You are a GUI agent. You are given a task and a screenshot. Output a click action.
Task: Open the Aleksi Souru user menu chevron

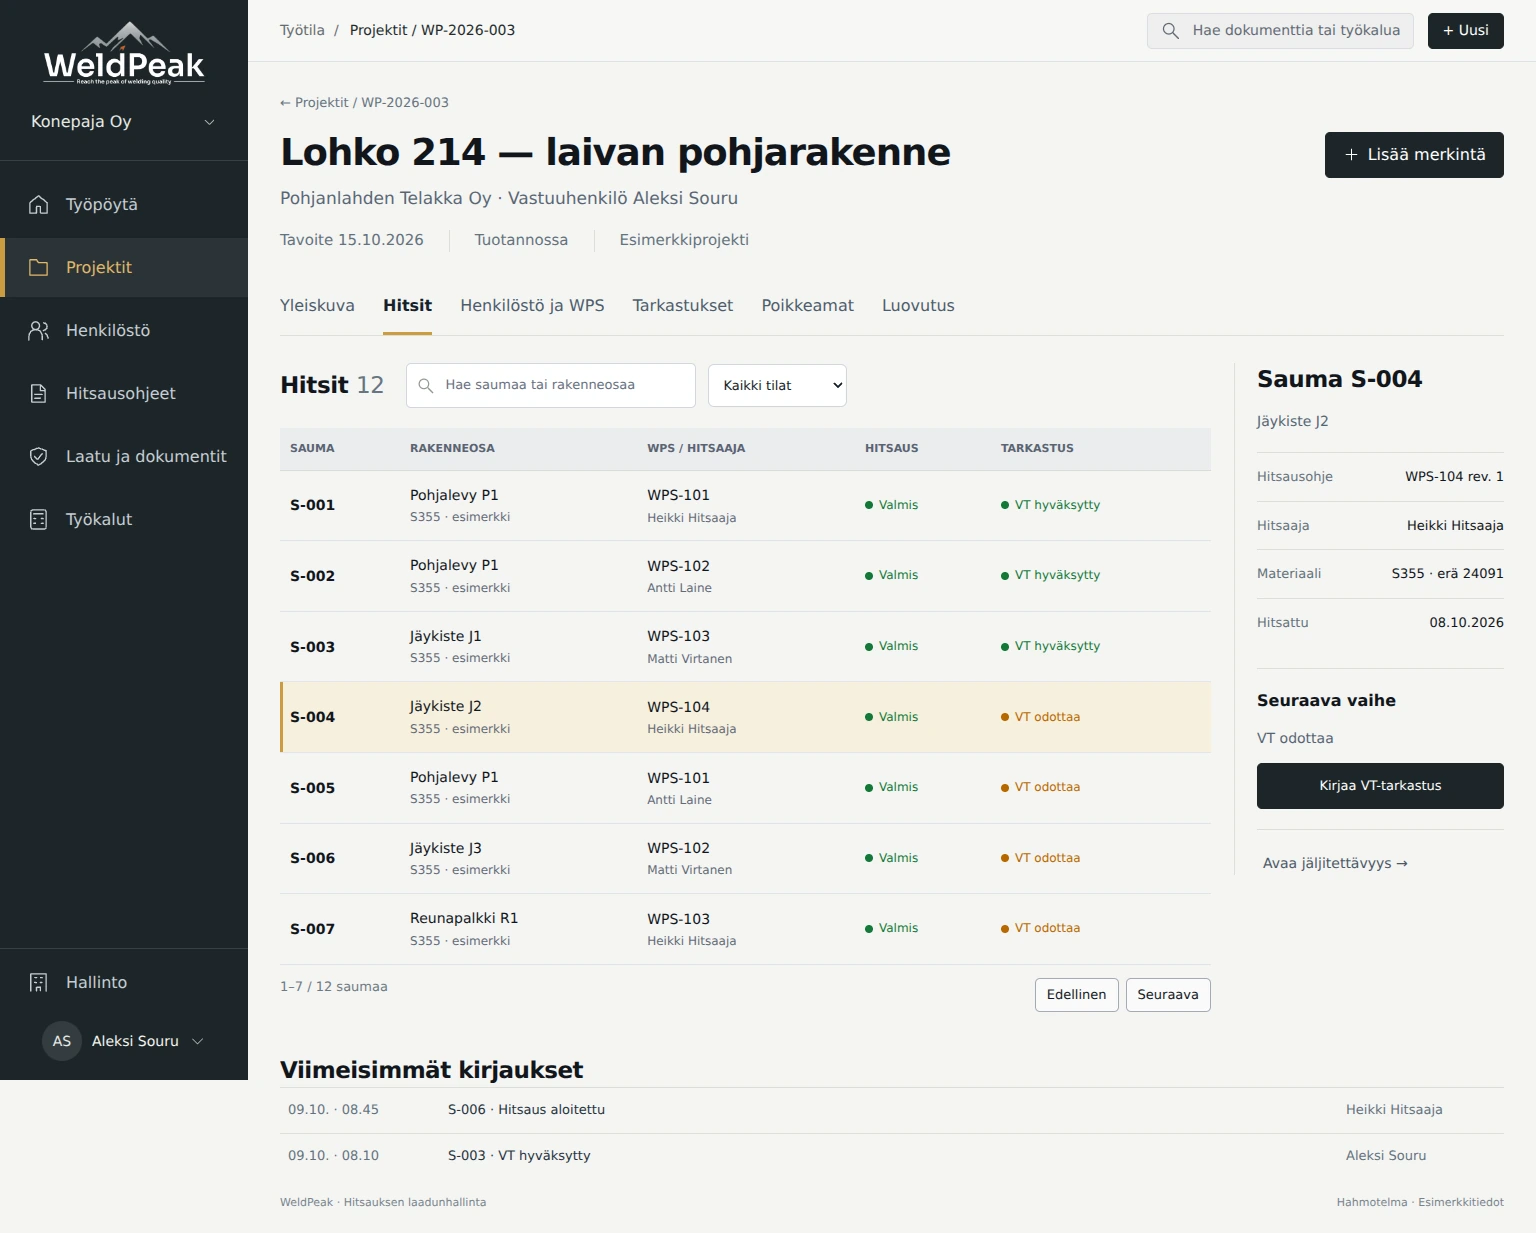[x=198, y=1041]
